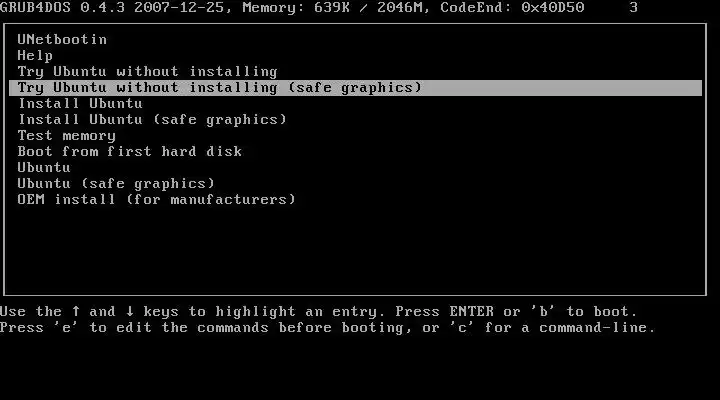Select OEM install (for manufacturers) entry
The width and height of the screenshot is (720, 400).
tap(156, 200)
